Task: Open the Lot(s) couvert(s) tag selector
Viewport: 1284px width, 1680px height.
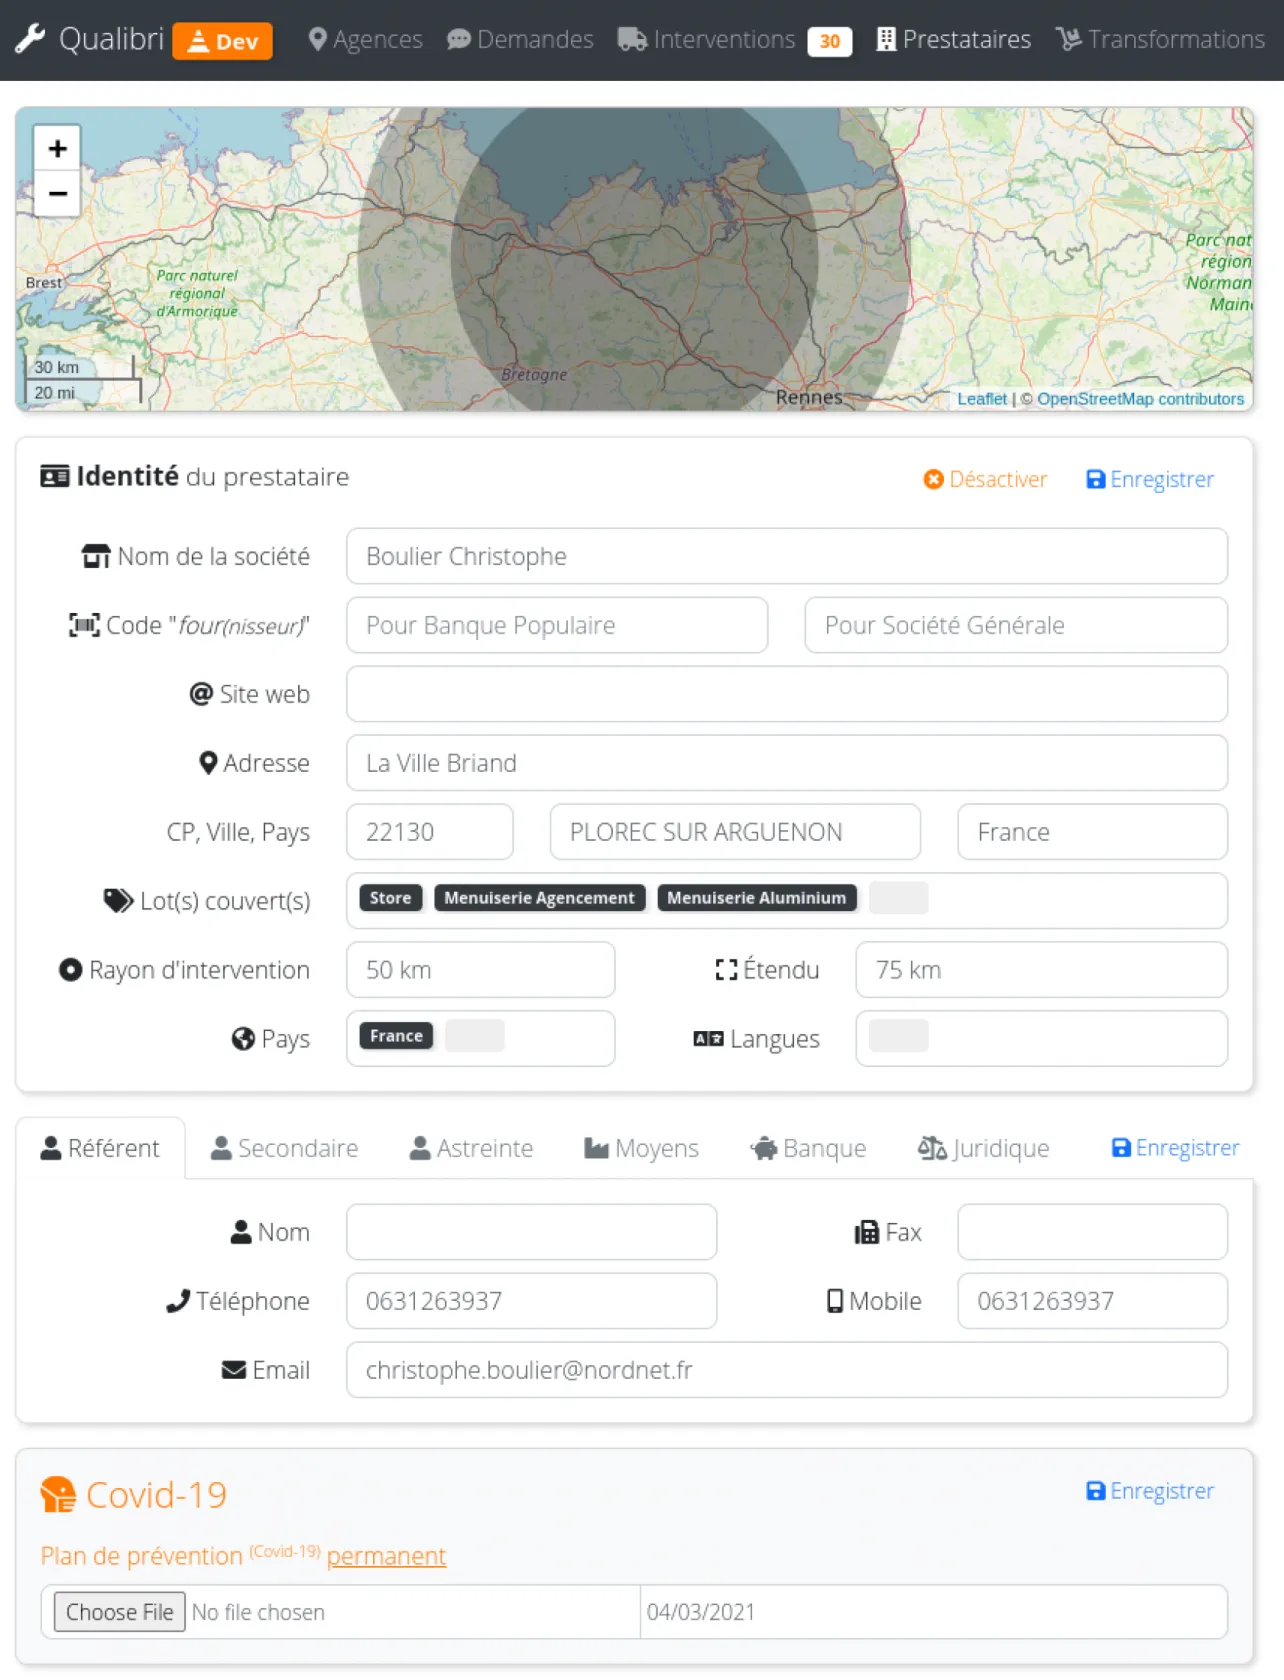Action: [1070, 900]
